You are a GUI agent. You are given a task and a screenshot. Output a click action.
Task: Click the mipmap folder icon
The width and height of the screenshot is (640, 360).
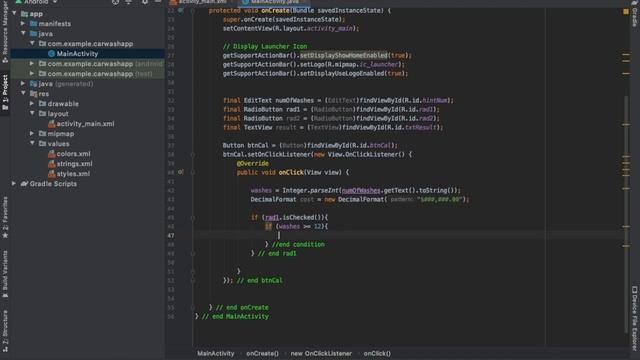[x=42, y=133]
